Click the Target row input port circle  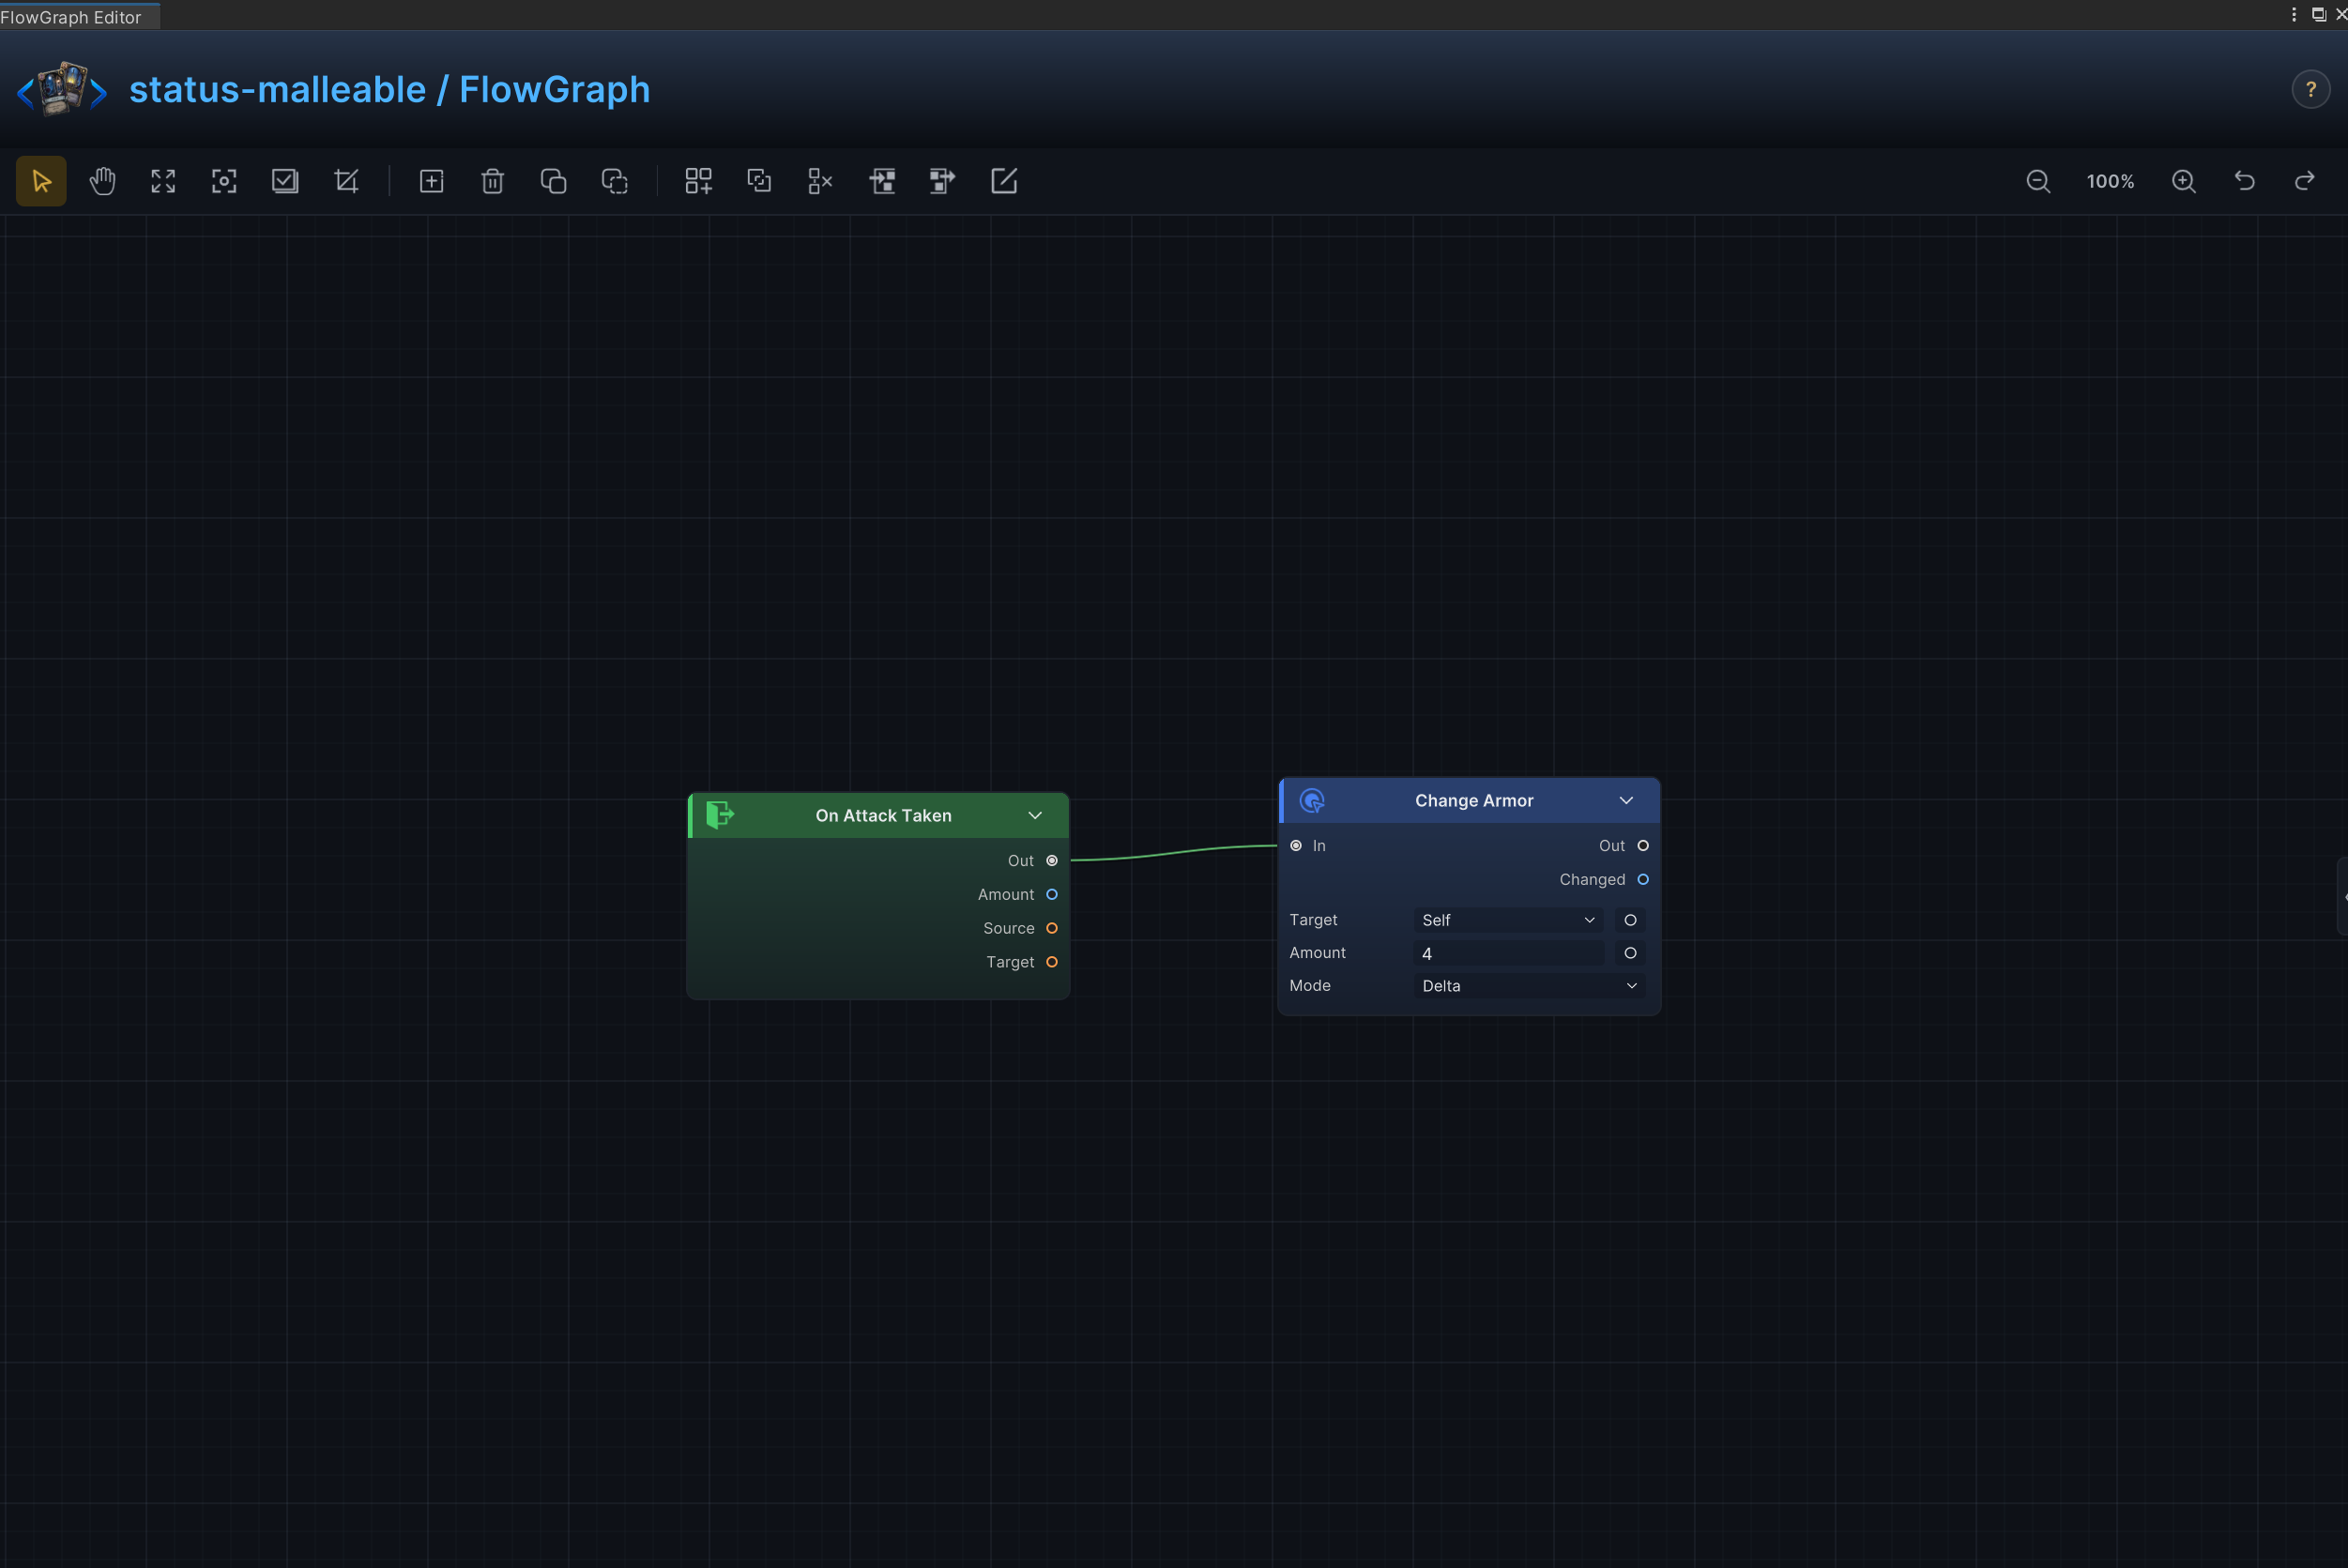pyautogui.click(x=1630, y=920)
